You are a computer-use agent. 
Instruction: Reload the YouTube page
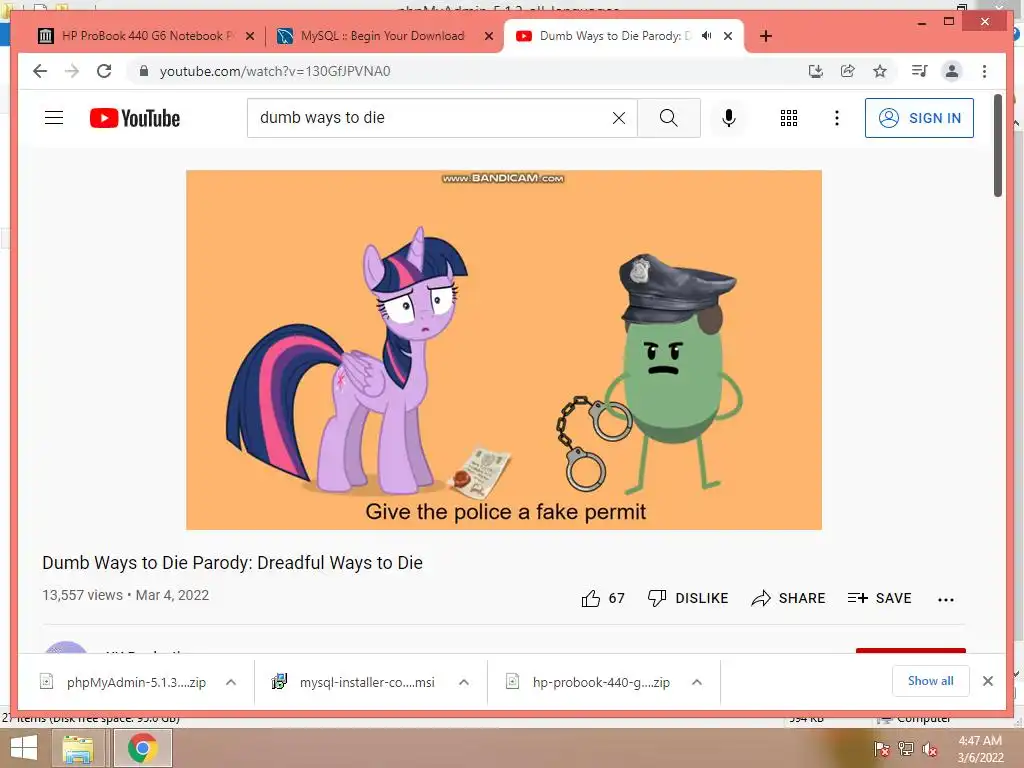coord(104,71)
